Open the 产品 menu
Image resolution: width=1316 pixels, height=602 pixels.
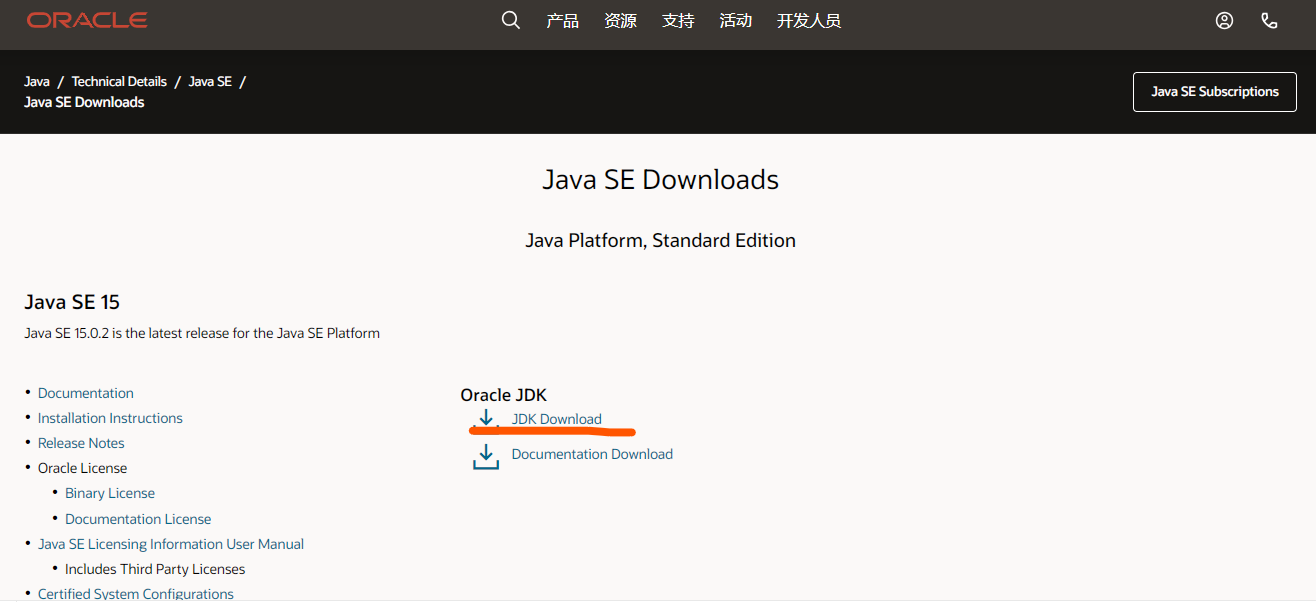(562, 20)
